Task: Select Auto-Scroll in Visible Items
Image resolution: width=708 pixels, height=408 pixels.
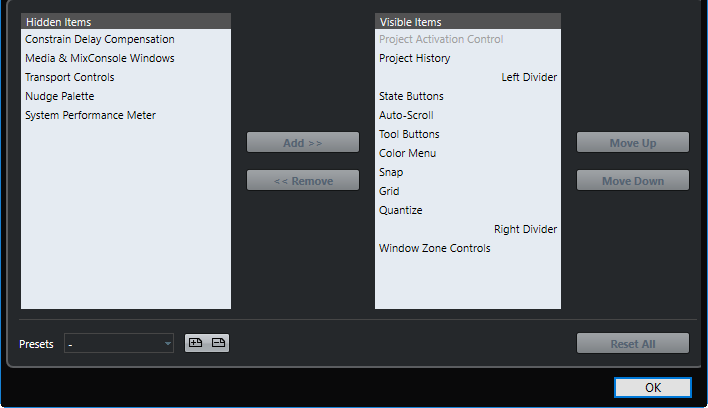Action: coord(468,115)
